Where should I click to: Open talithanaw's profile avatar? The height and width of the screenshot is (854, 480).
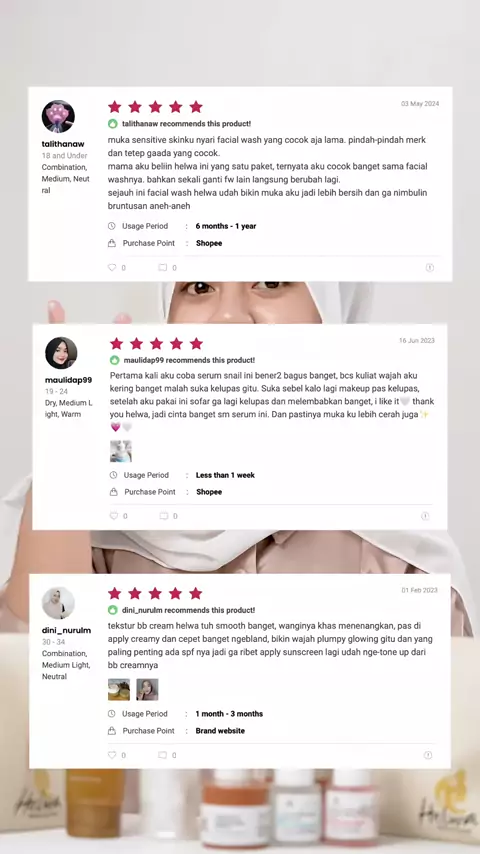coord(58,117)
